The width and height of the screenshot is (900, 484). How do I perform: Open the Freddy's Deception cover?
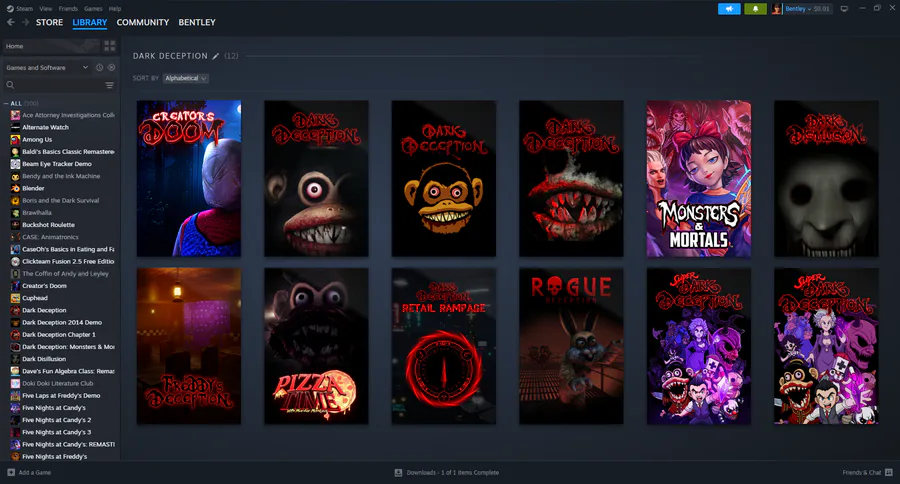pos(189,346)
